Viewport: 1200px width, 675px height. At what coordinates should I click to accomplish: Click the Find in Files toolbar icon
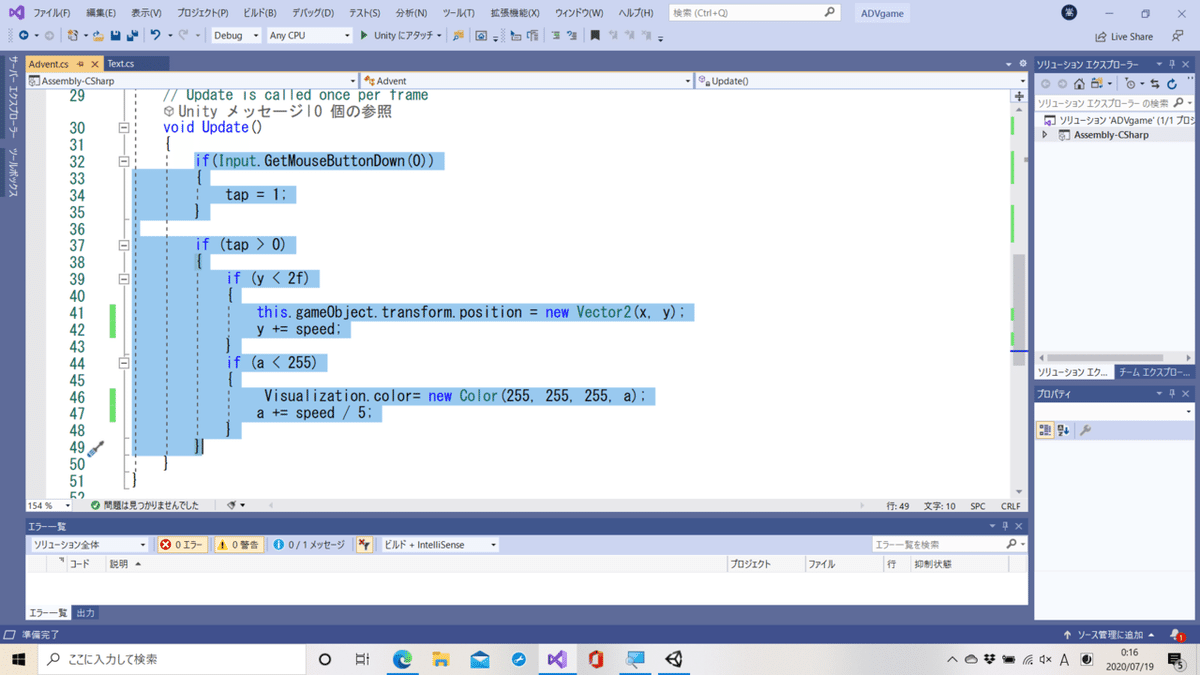tap(458, 35)
